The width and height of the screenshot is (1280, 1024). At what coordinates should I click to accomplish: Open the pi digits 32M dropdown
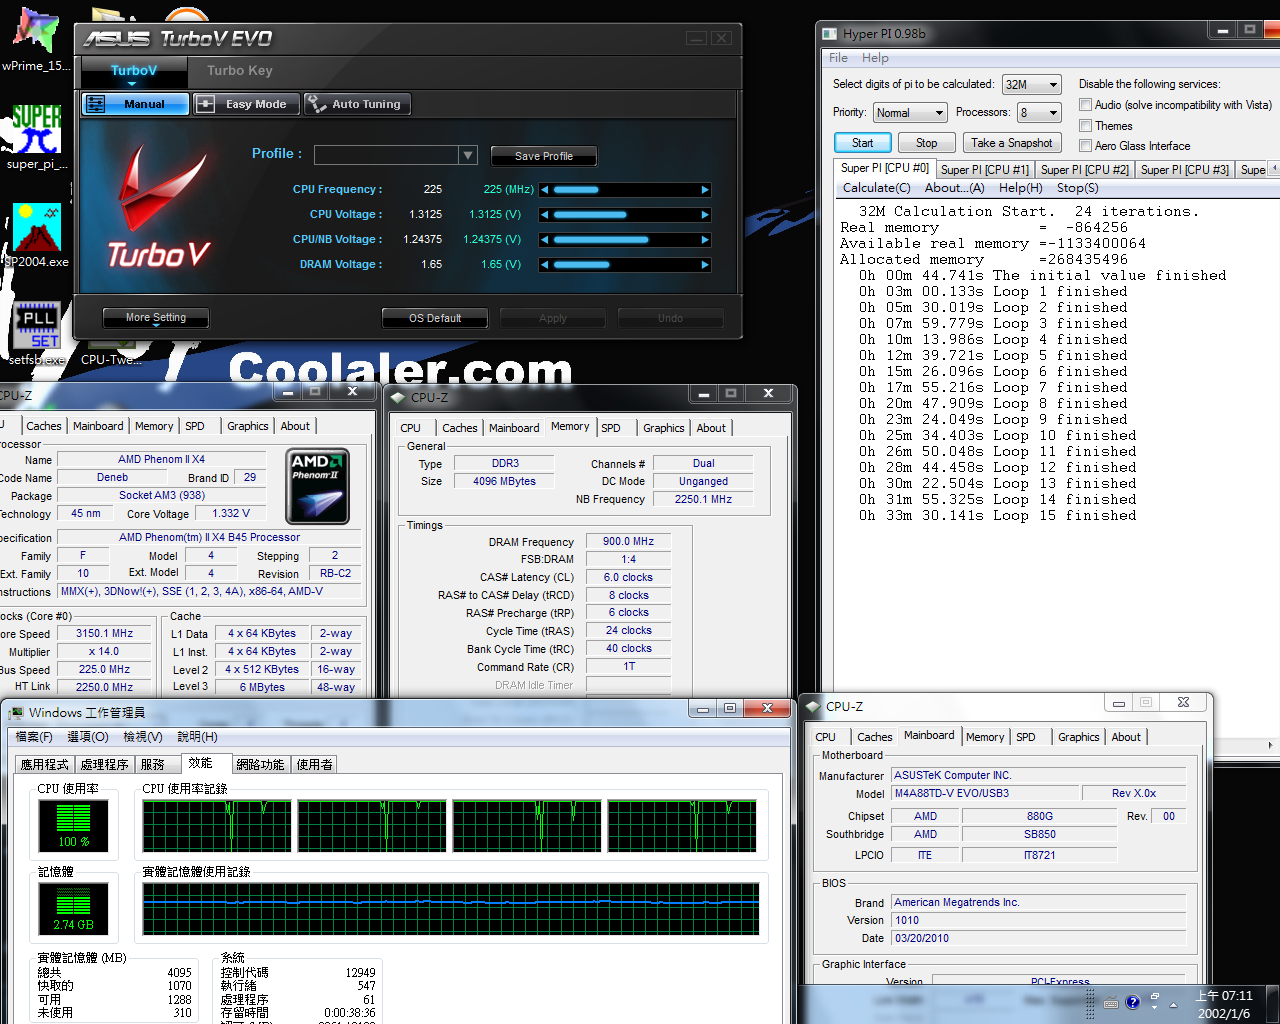pyautogui.click(x=1031, y=85)
